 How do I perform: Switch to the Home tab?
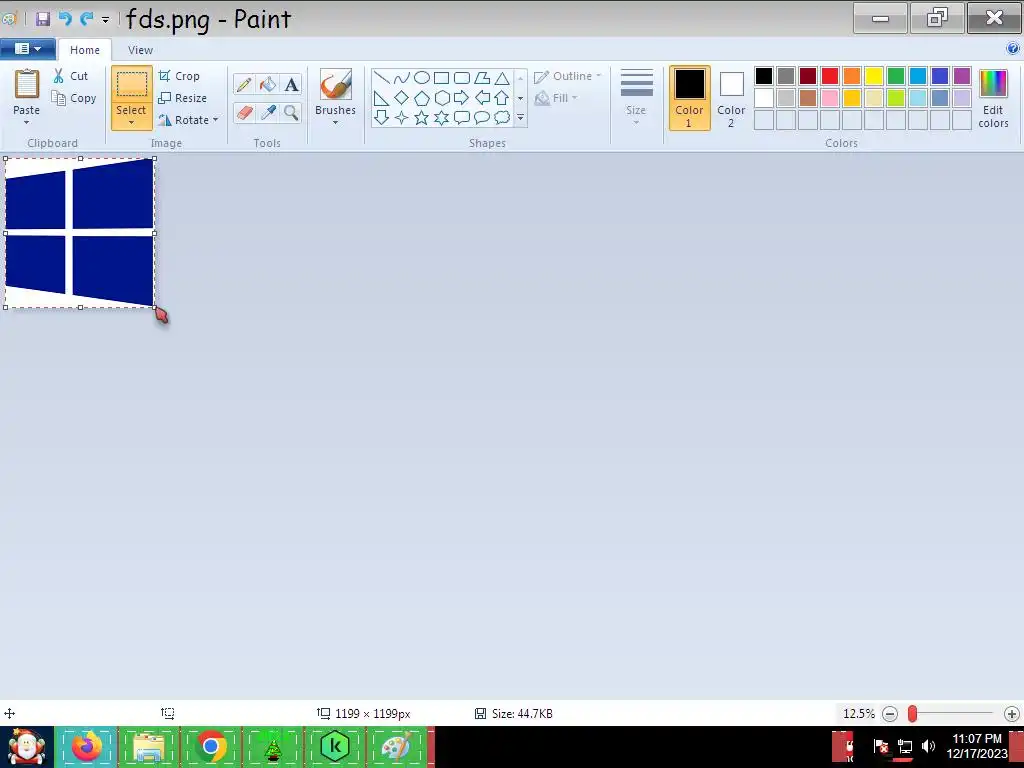click(x=85, y=50)
